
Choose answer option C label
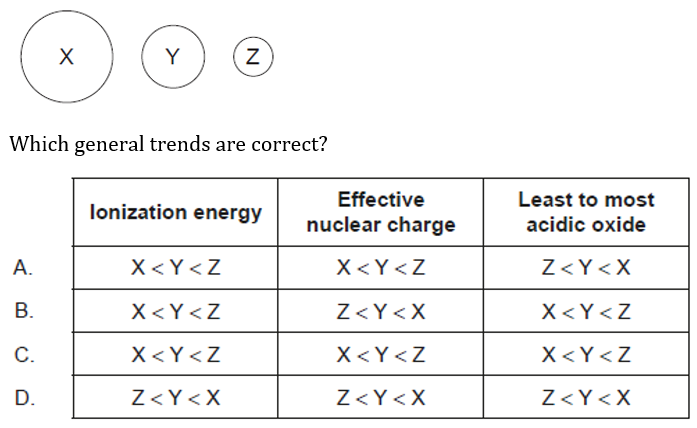click(x=24, y=355)
